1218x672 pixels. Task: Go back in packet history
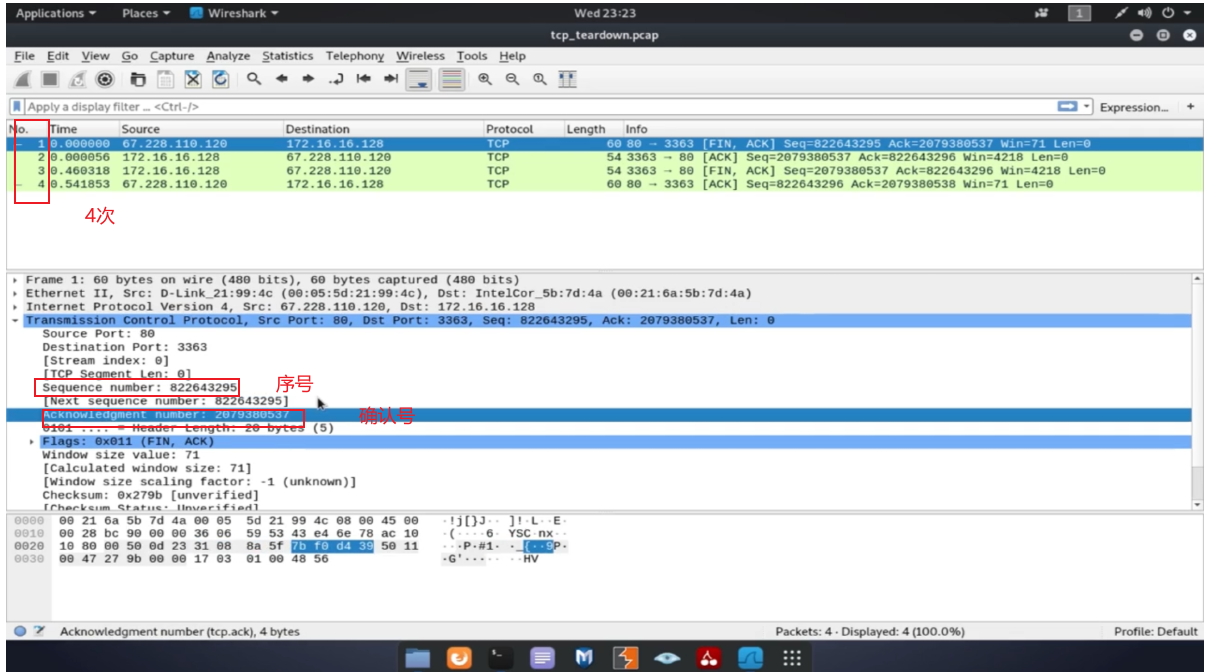pyautogui.click(x=283, y=79)
